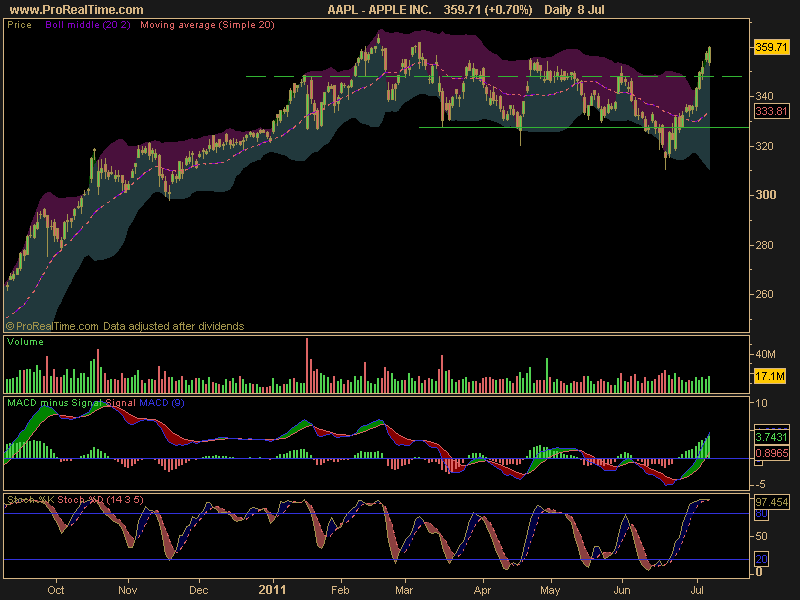Click the Jul date axis label

point(697,590)
